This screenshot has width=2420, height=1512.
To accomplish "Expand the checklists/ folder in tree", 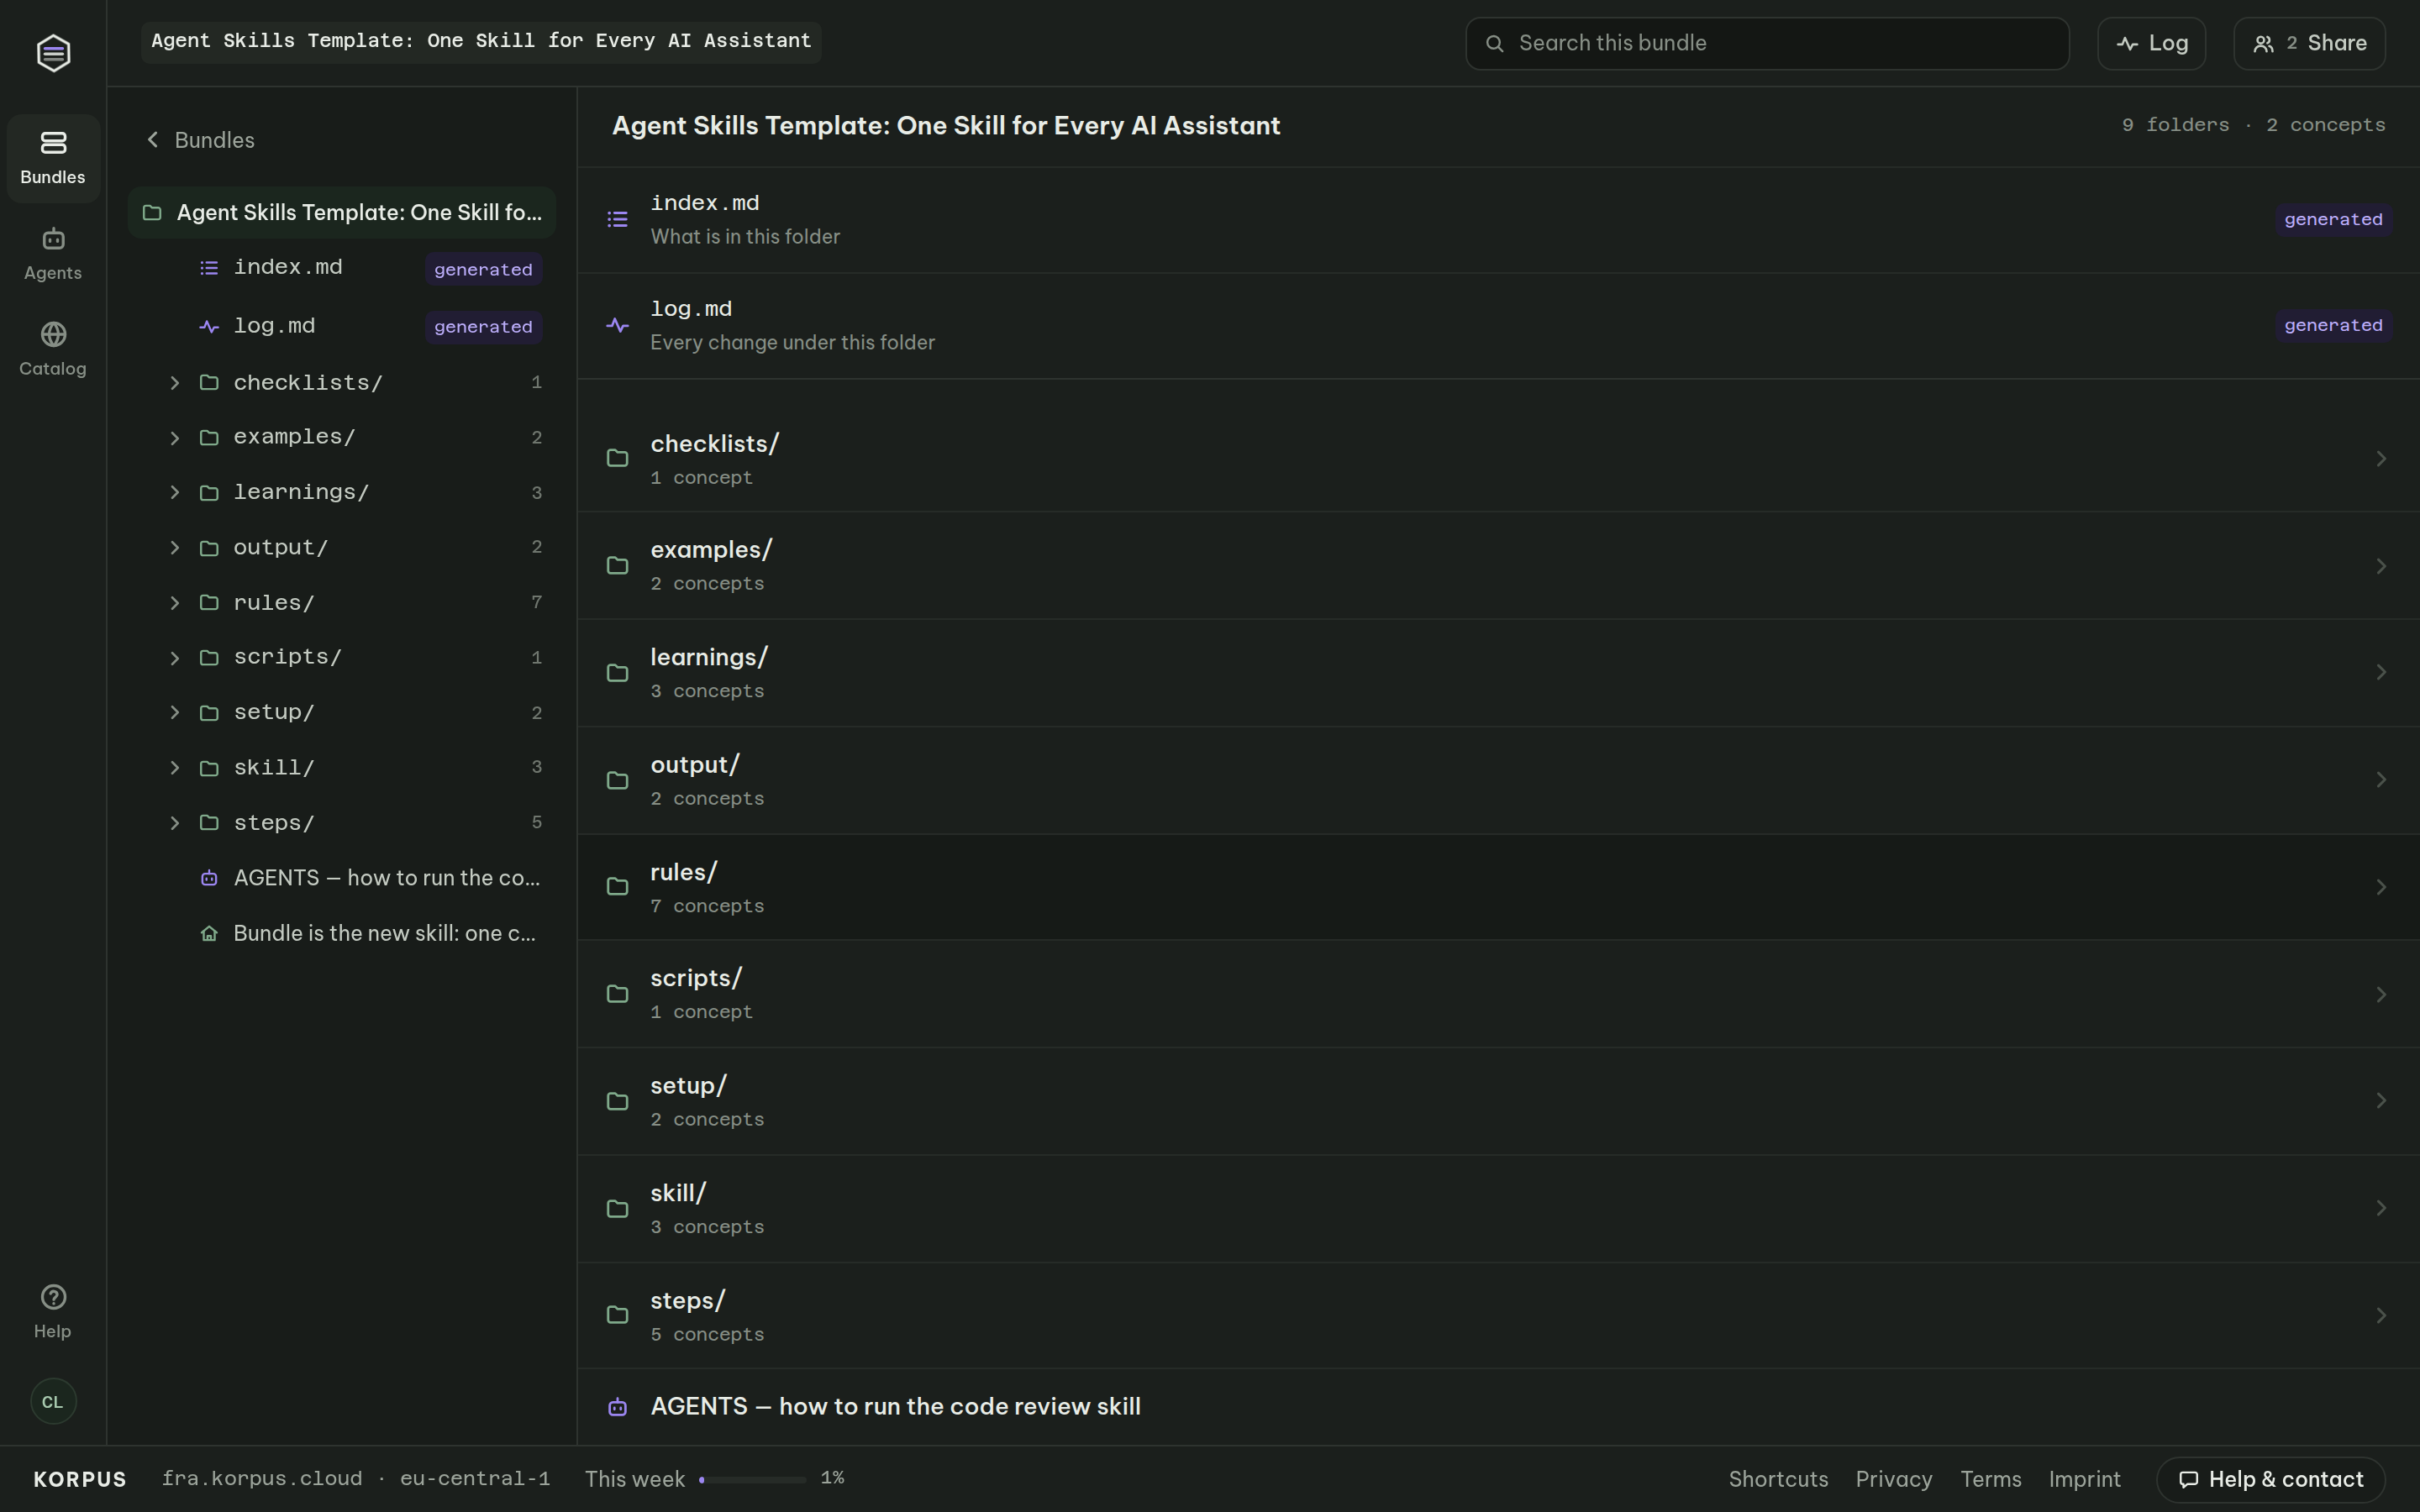I will point(175,383).
